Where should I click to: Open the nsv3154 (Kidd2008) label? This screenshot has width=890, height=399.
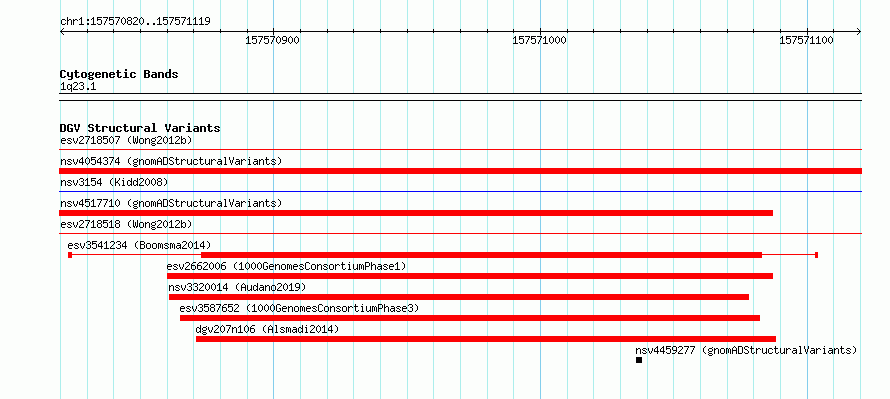click(114, 182)
